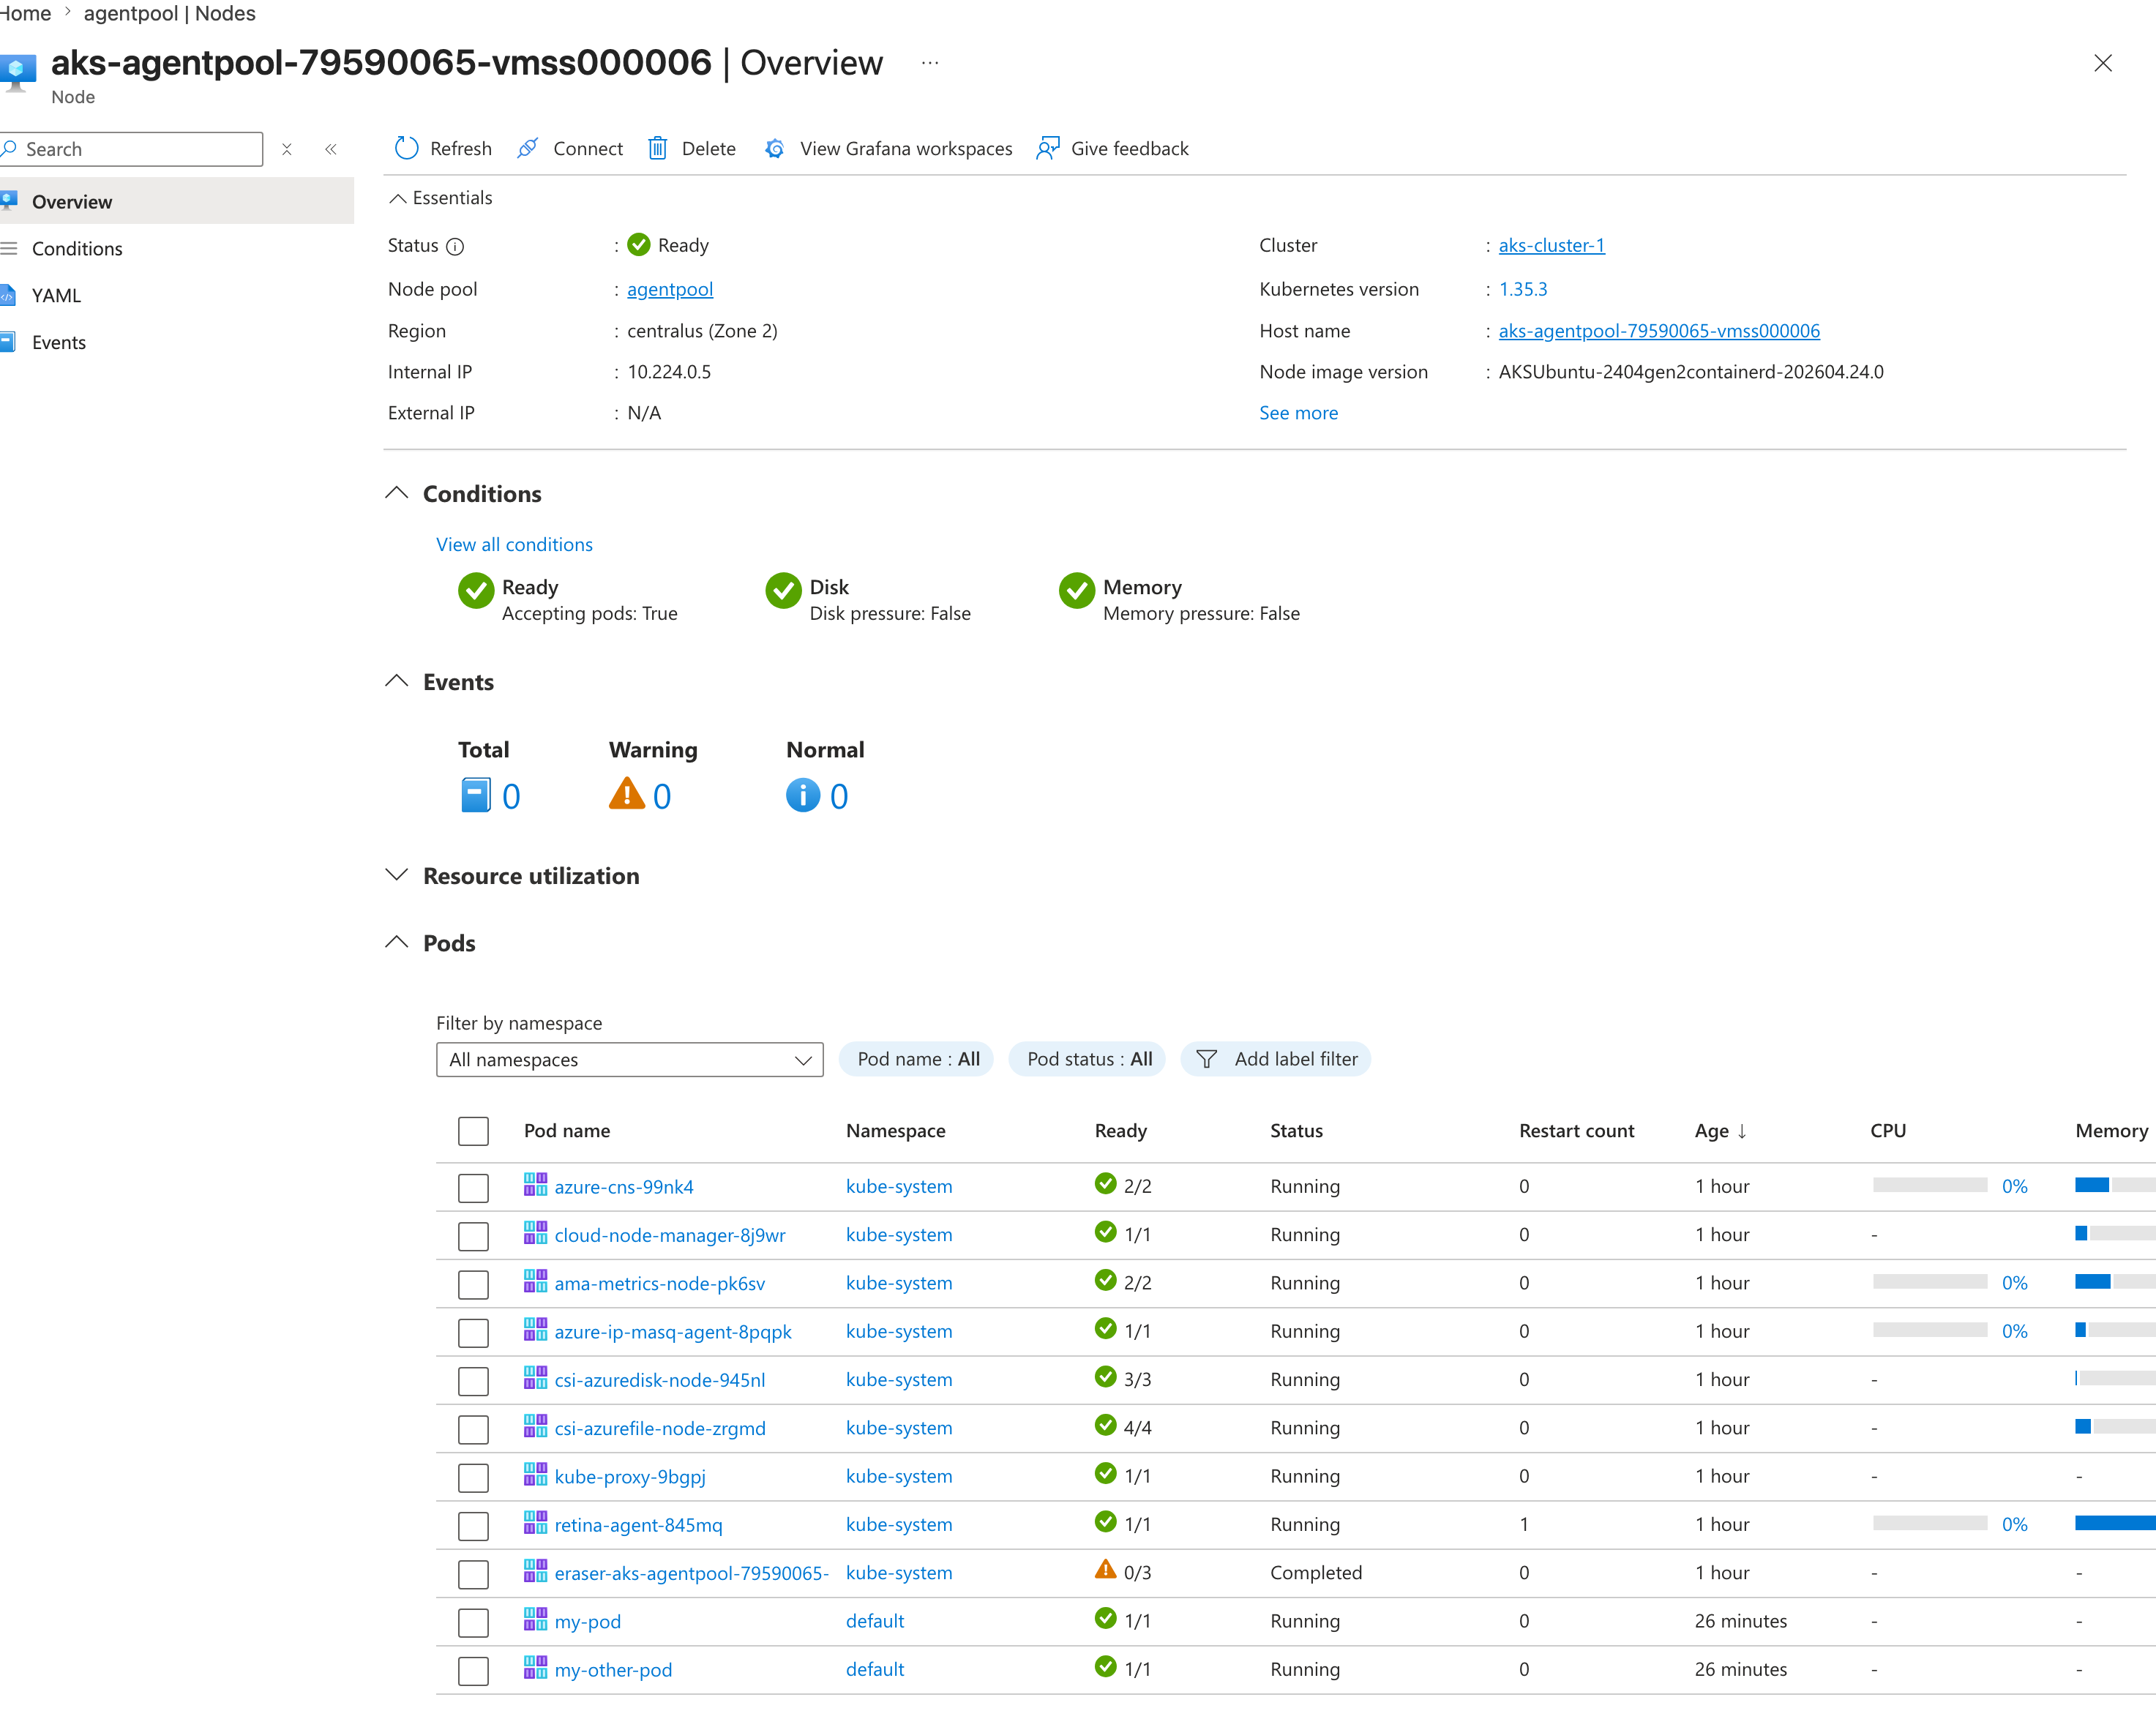The width and height of the screenshot is (2156, 1719).
Task: Select the azure-cns-99nk4 pod checkbox
Action: [x=473, y=1188]
